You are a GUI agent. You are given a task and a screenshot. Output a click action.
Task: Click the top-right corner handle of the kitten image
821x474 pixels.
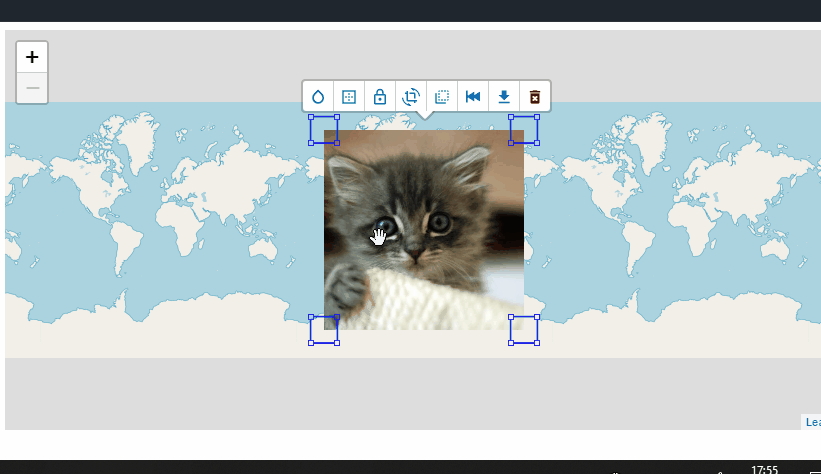click(x=524, y=130)
